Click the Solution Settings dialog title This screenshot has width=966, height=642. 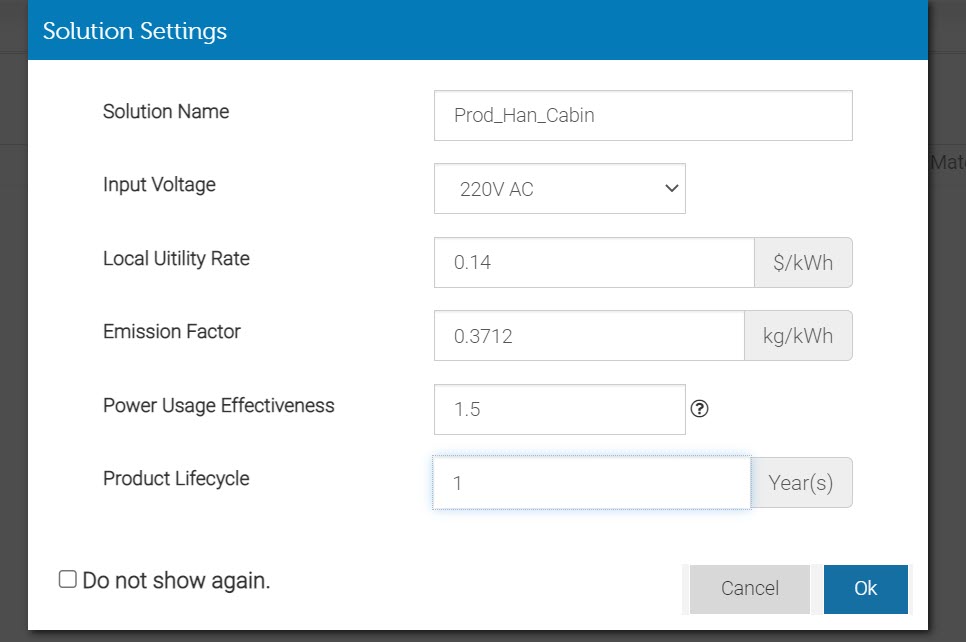click(135, 31)
